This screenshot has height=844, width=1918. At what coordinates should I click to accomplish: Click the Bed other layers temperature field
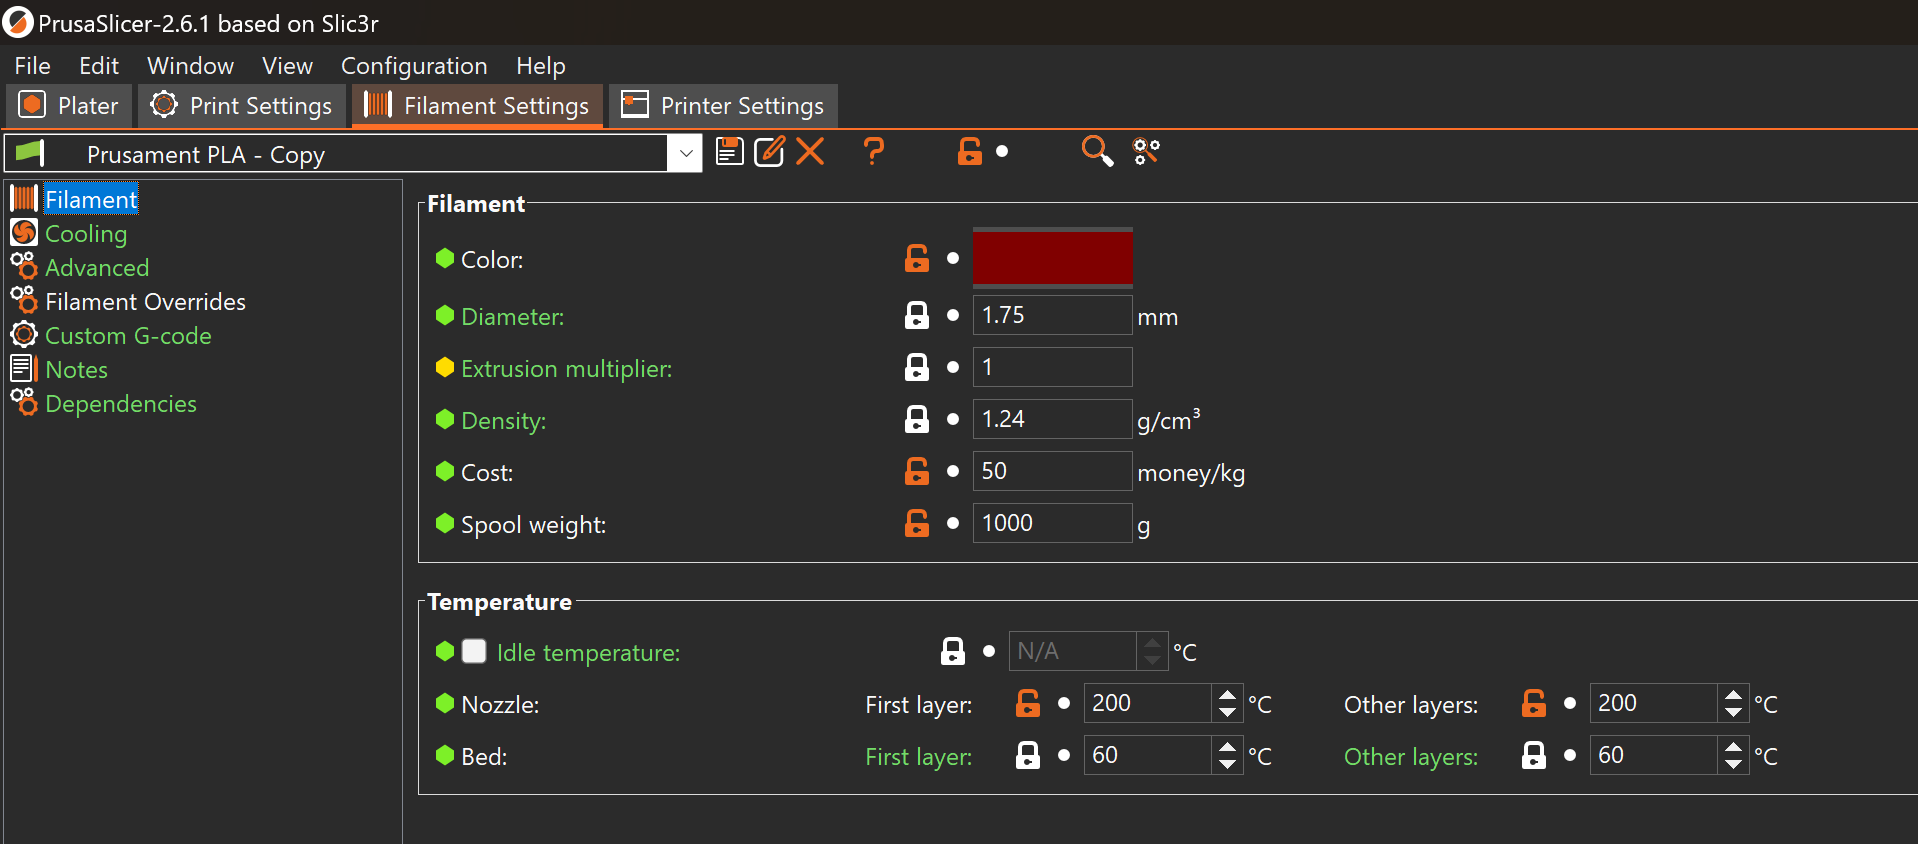1655,755
